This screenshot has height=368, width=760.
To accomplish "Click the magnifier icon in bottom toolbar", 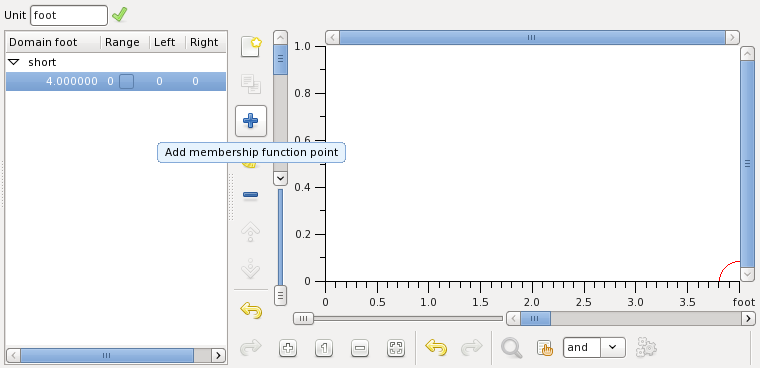I will tap(511, 347).
